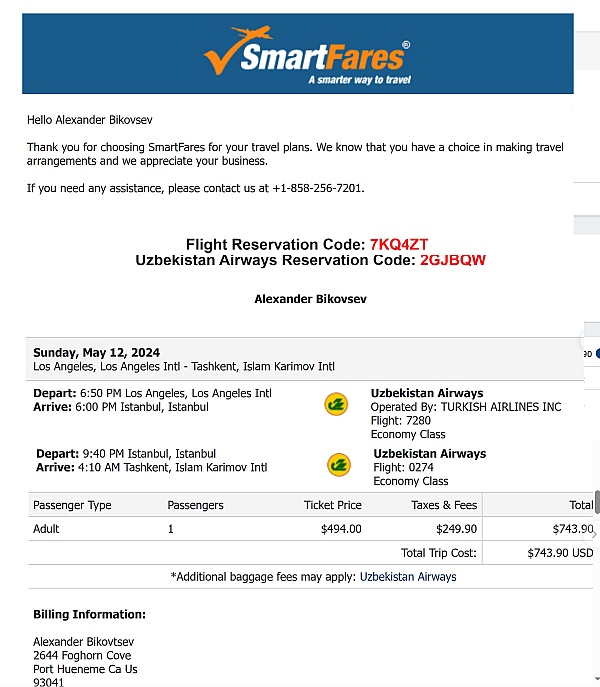Click the scroll down arrow at bottom right
The width and height of the screenshot is (600, 687).
(x=596, y=679)
